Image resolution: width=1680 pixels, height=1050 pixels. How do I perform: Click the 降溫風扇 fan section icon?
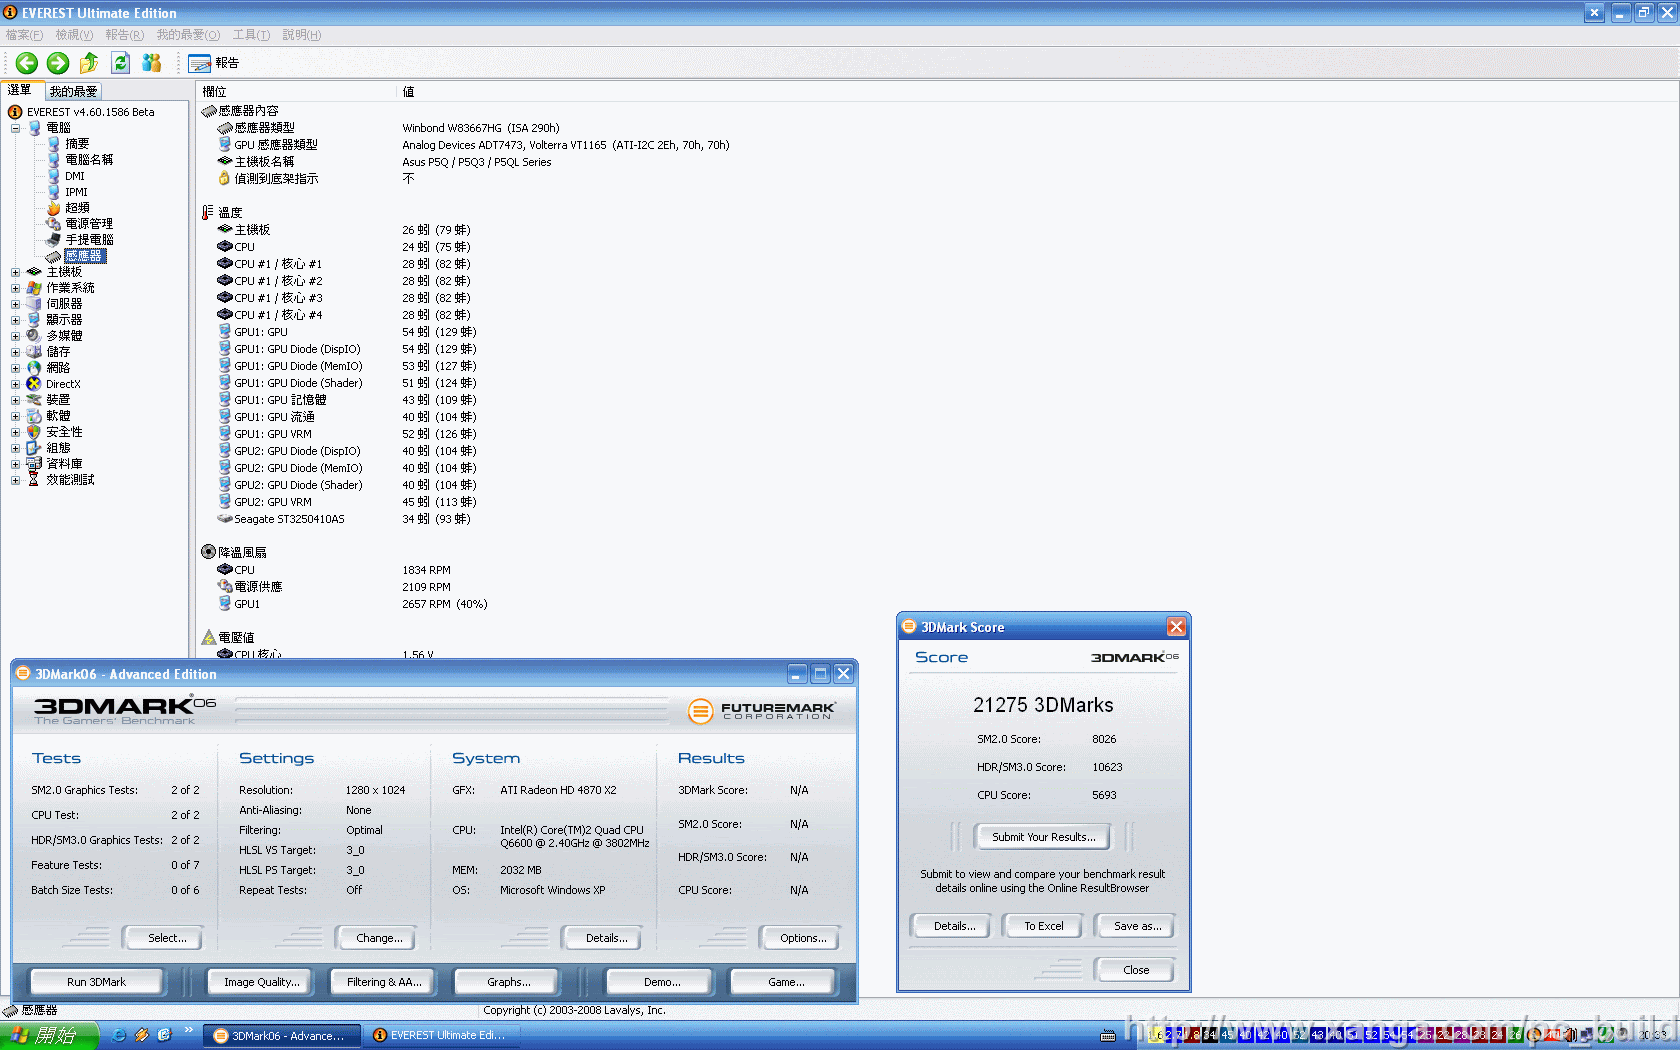(x=208, y=552)
